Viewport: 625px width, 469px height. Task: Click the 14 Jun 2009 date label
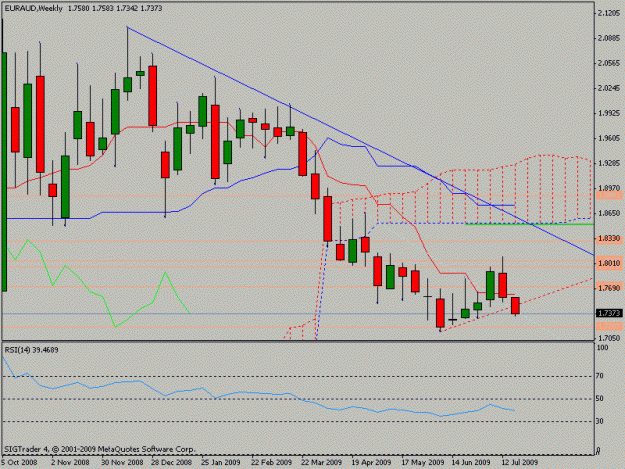(471, 462)
